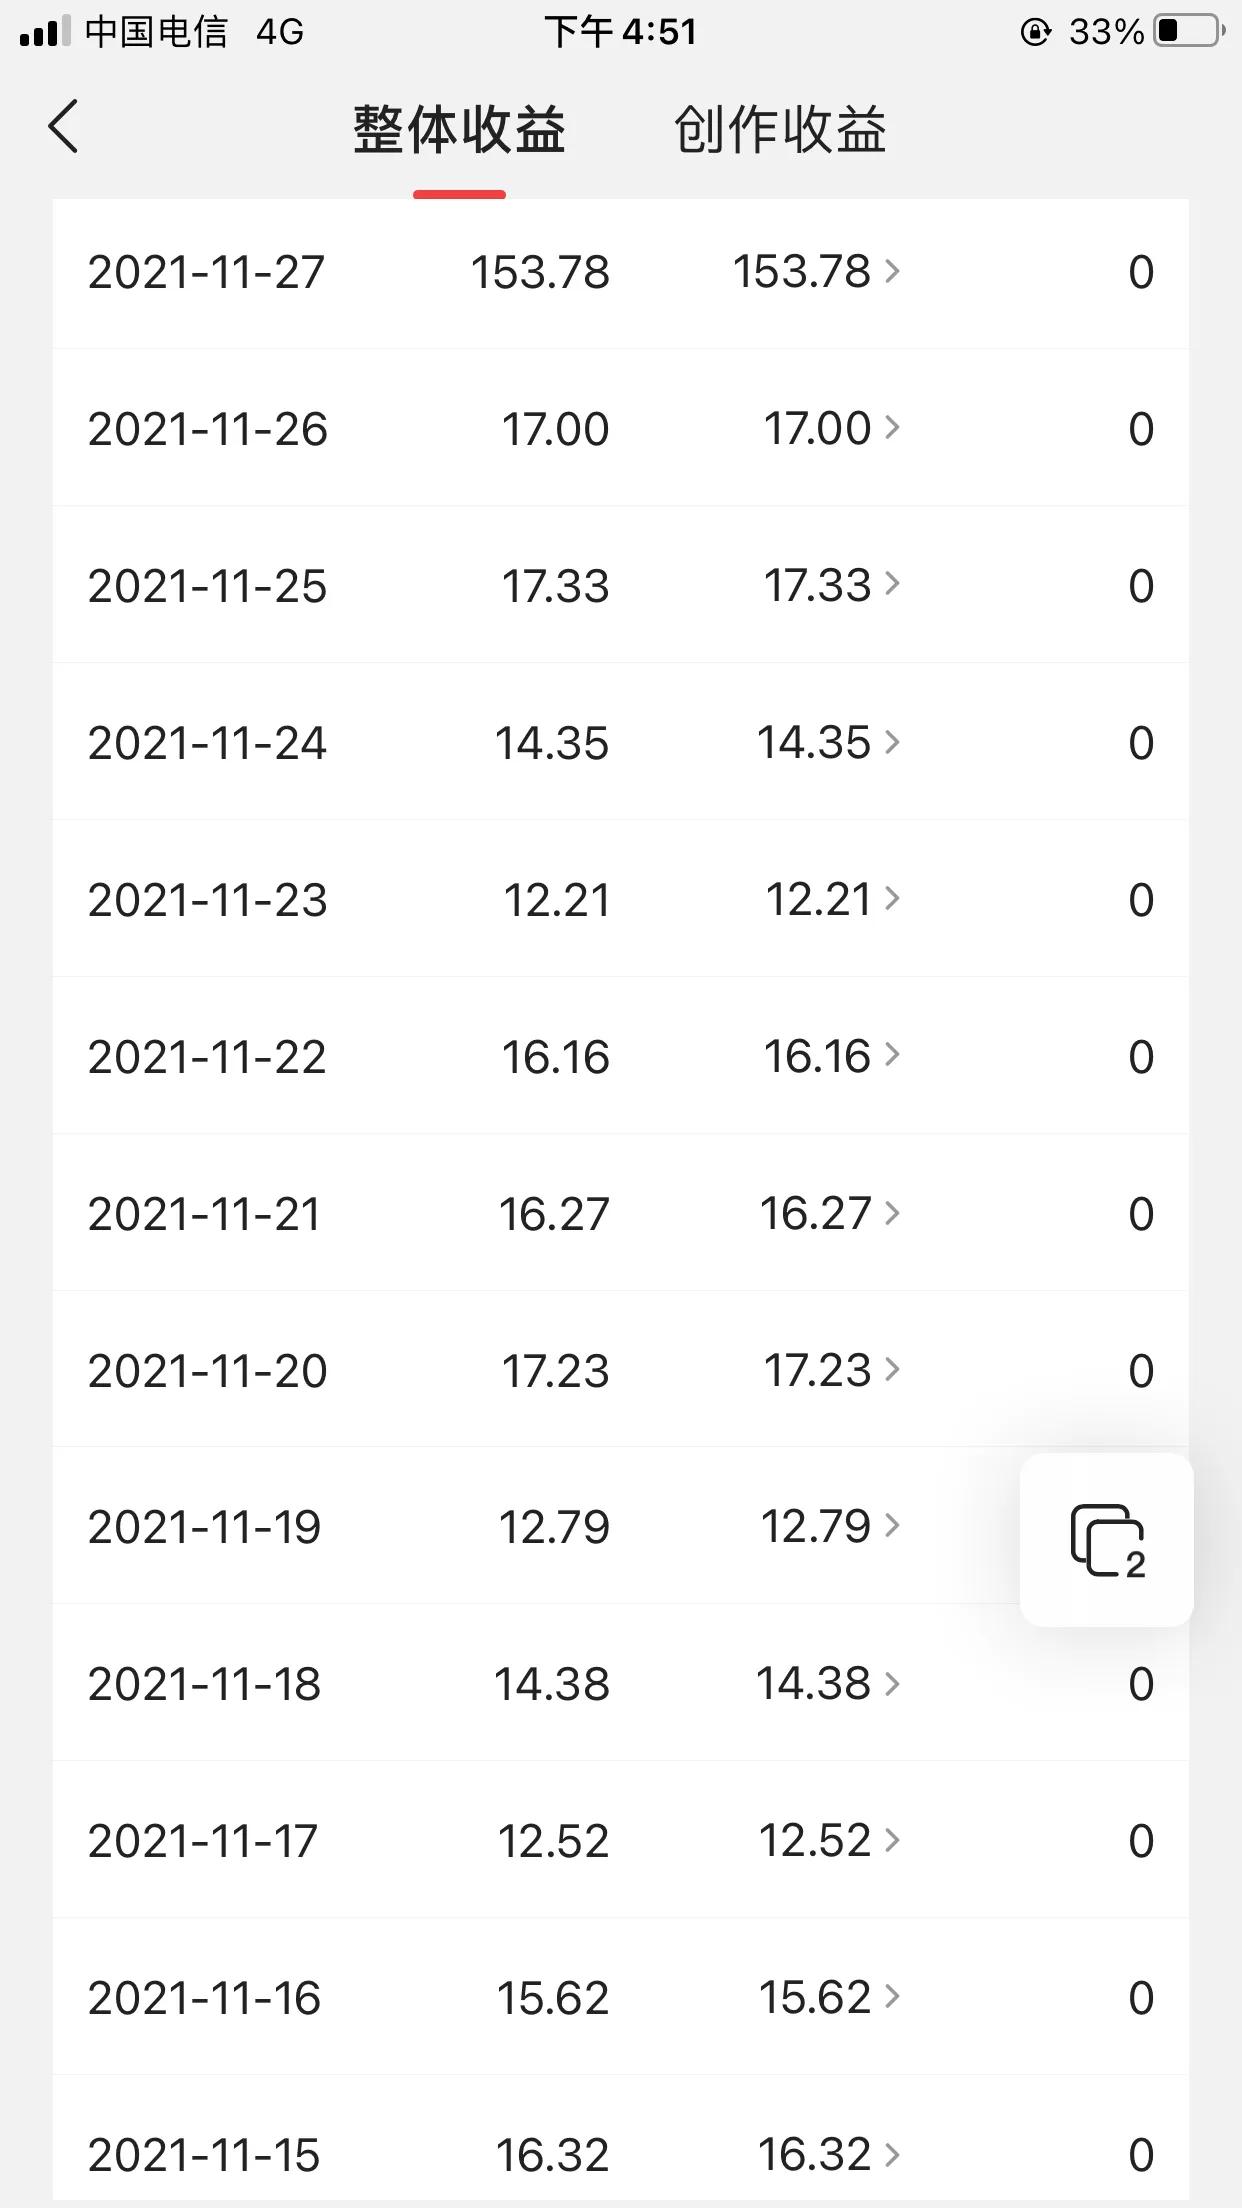Tap the battery status icon

pos(1189,32)
